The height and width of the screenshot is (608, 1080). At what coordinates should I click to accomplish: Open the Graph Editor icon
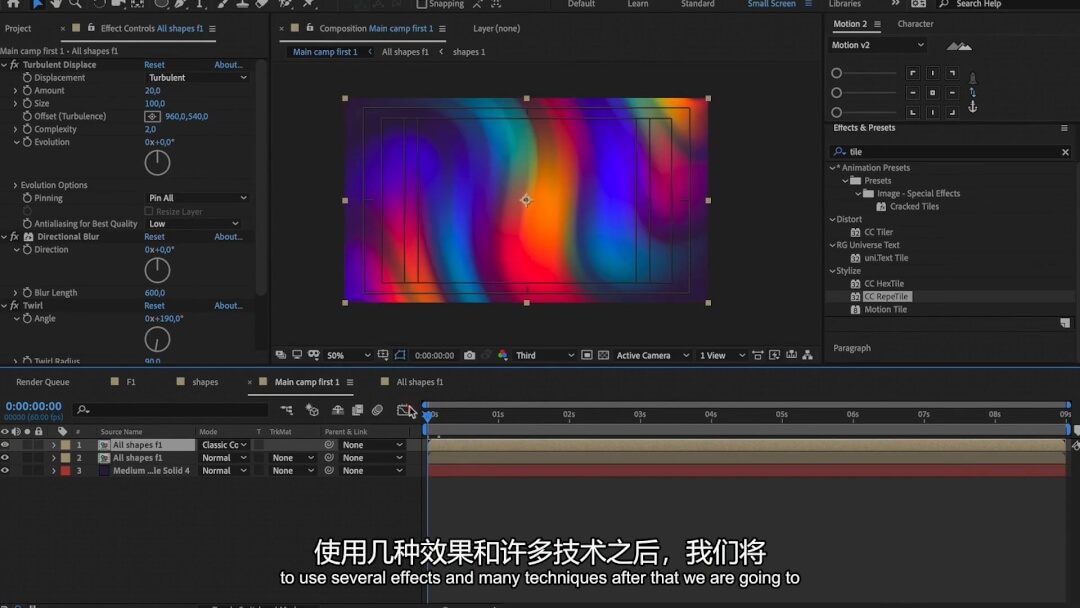click(x=404, y=410)
